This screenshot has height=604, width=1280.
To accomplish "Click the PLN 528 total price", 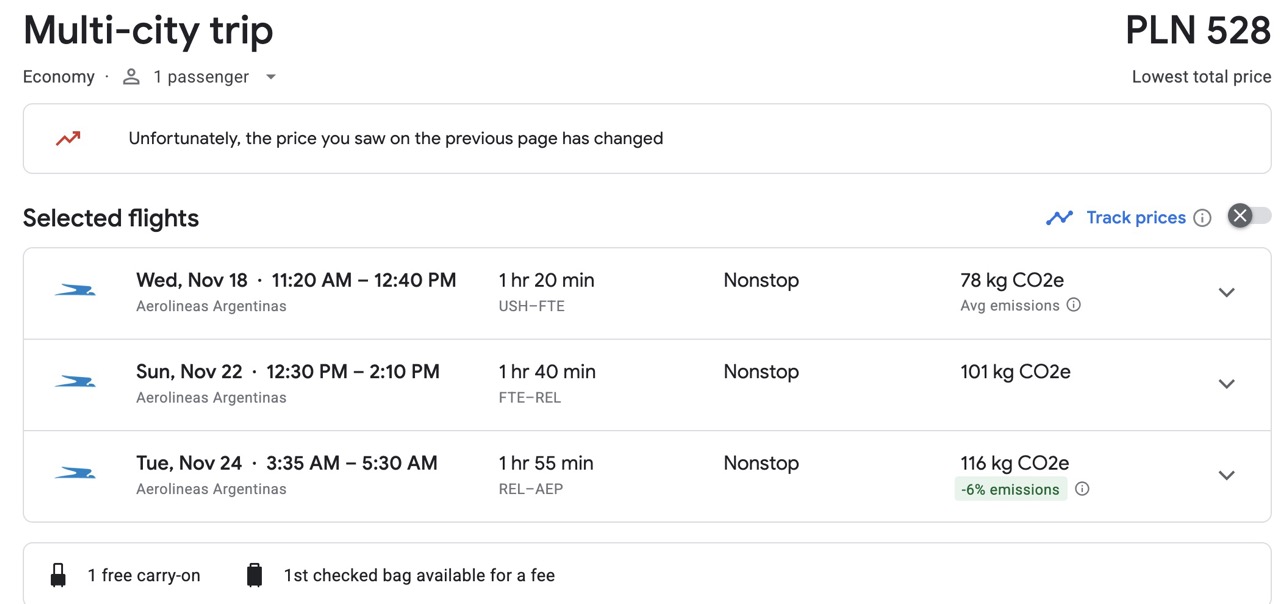I will (x=1198, y=31).
